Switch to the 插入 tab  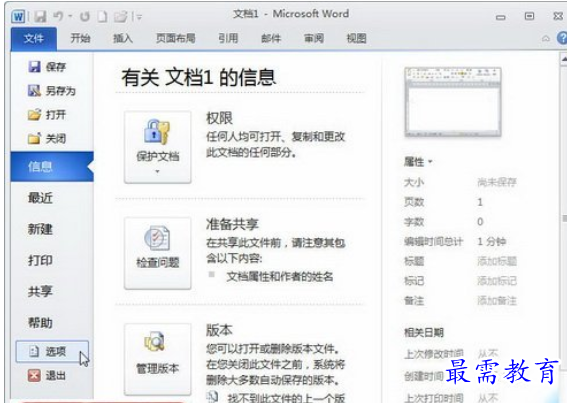pos(123,38)
